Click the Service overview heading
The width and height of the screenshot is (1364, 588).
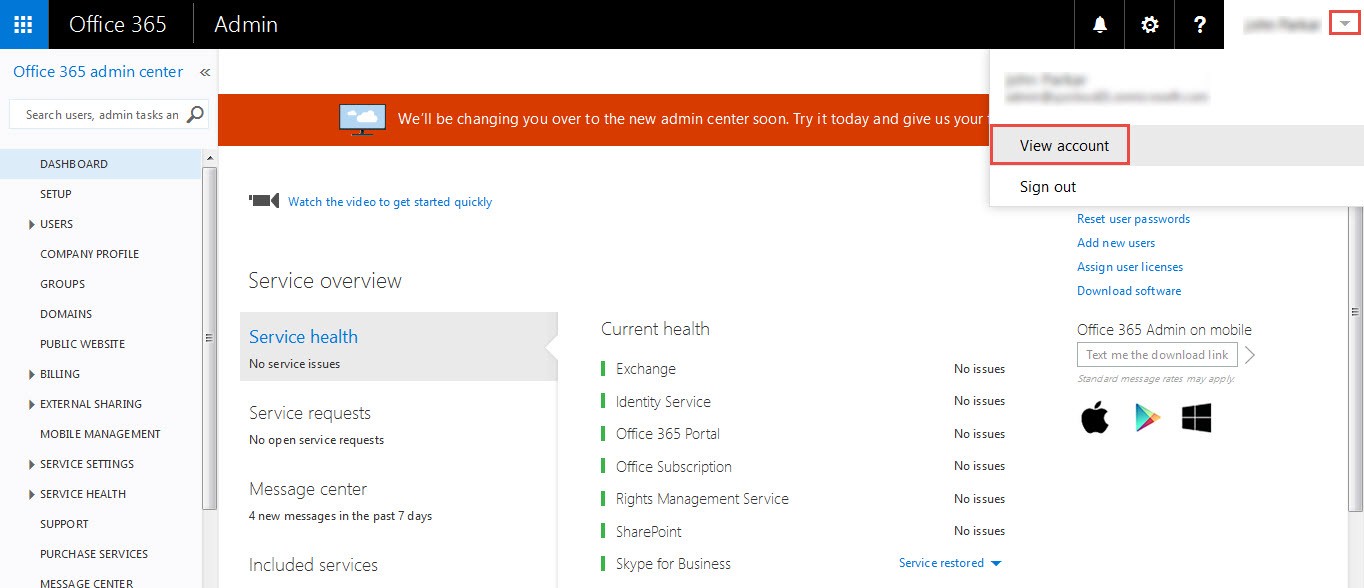pyautogui.click(x=325, y=281)
